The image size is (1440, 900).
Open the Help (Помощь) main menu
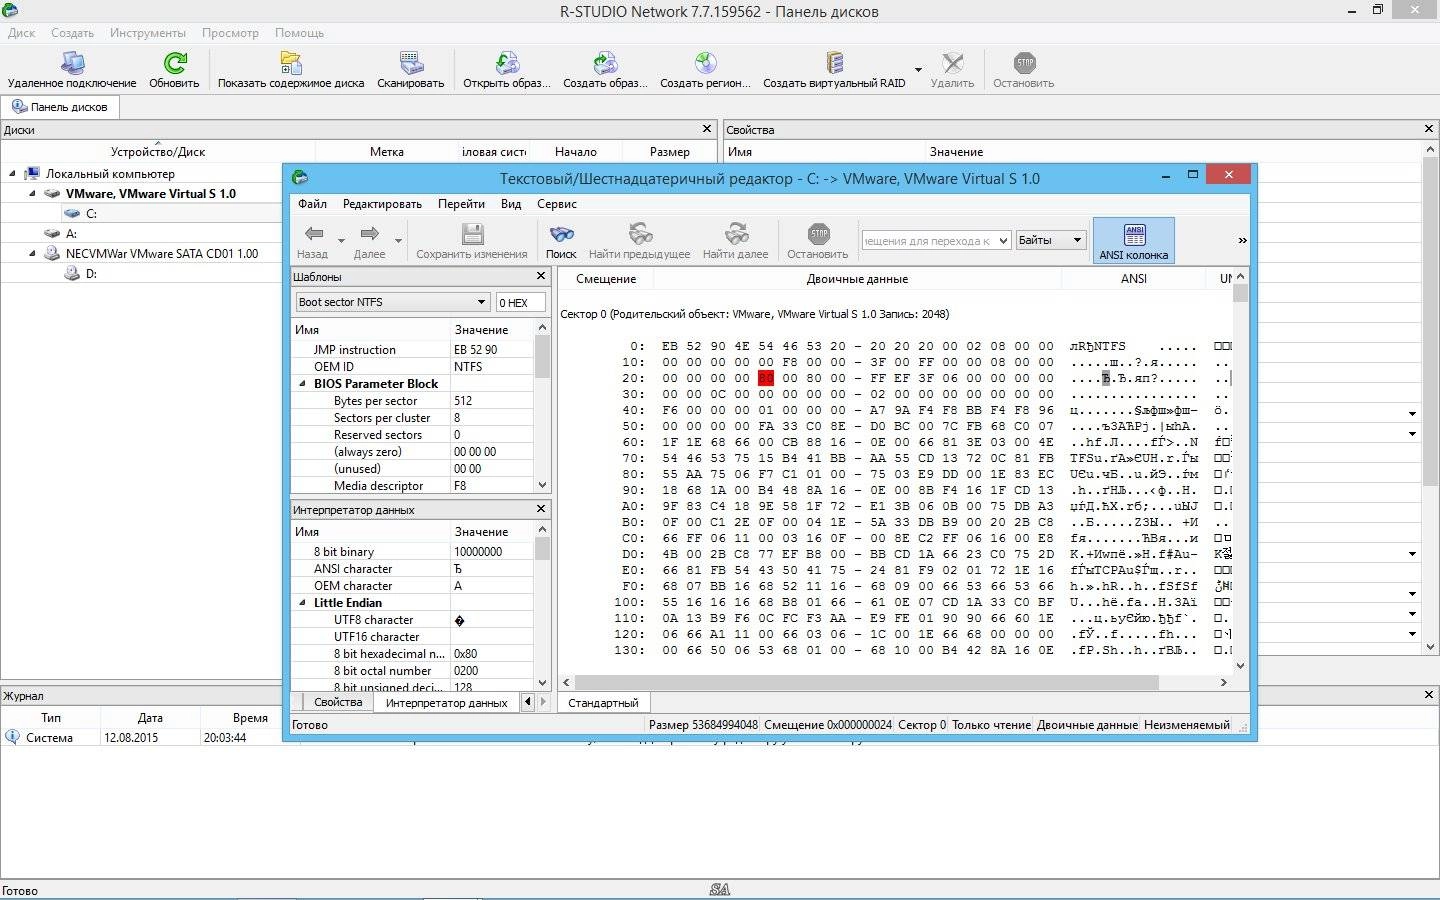click(299, 33)
